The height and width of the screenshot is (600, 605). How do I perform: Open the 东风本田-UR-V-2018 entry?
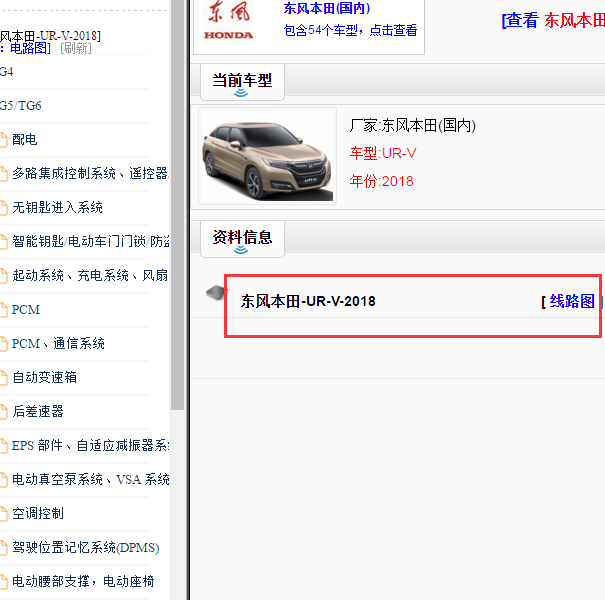pyautogui.click(x=308, y=301)
